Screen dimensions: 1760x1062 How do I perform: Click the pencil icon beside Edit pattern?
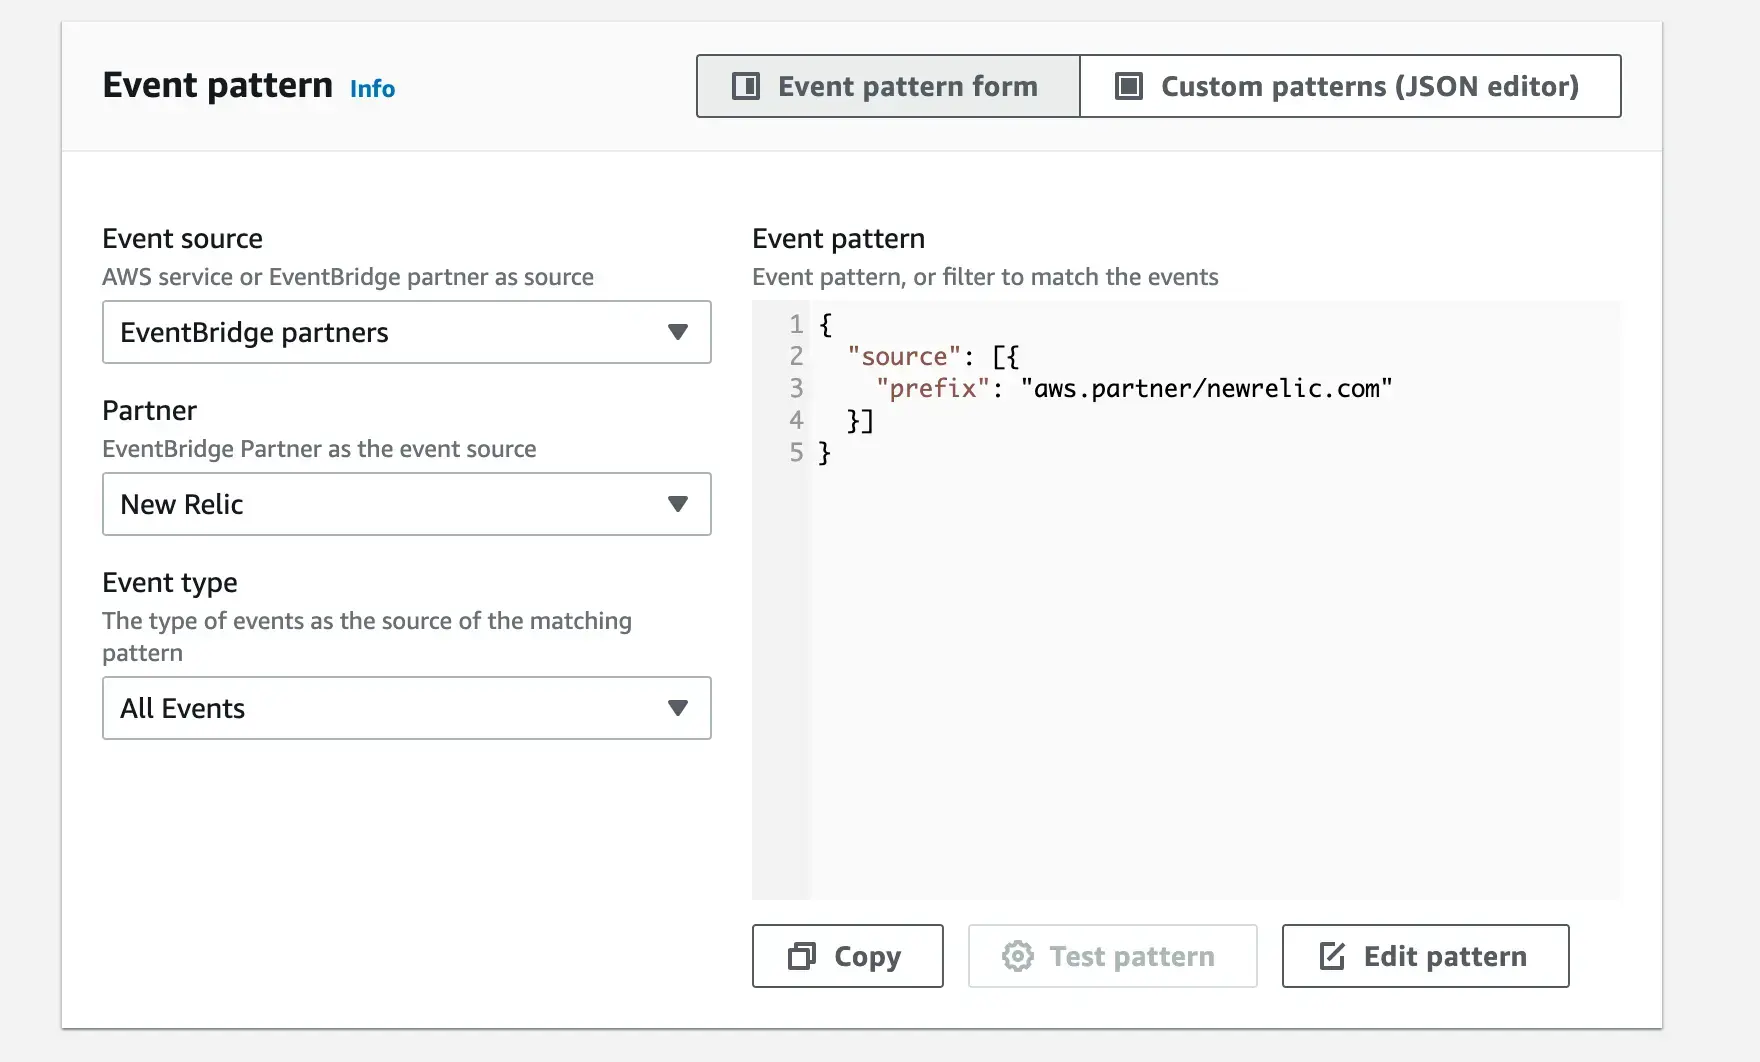pos(1332,956)
